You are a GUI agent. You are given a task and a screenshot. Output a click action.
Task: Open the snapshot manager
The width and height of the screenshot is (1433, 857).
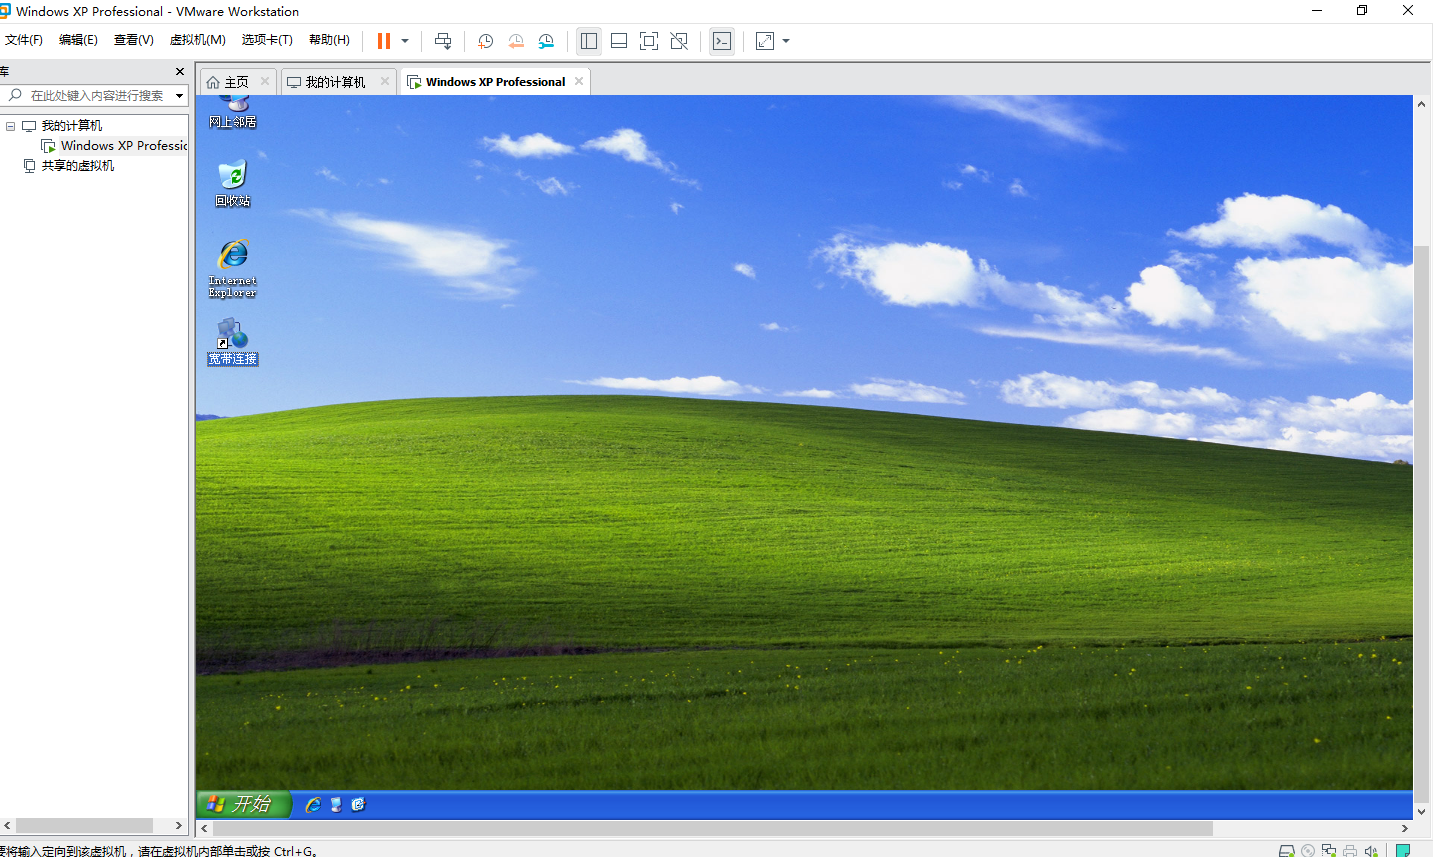[x=546, y=41]
